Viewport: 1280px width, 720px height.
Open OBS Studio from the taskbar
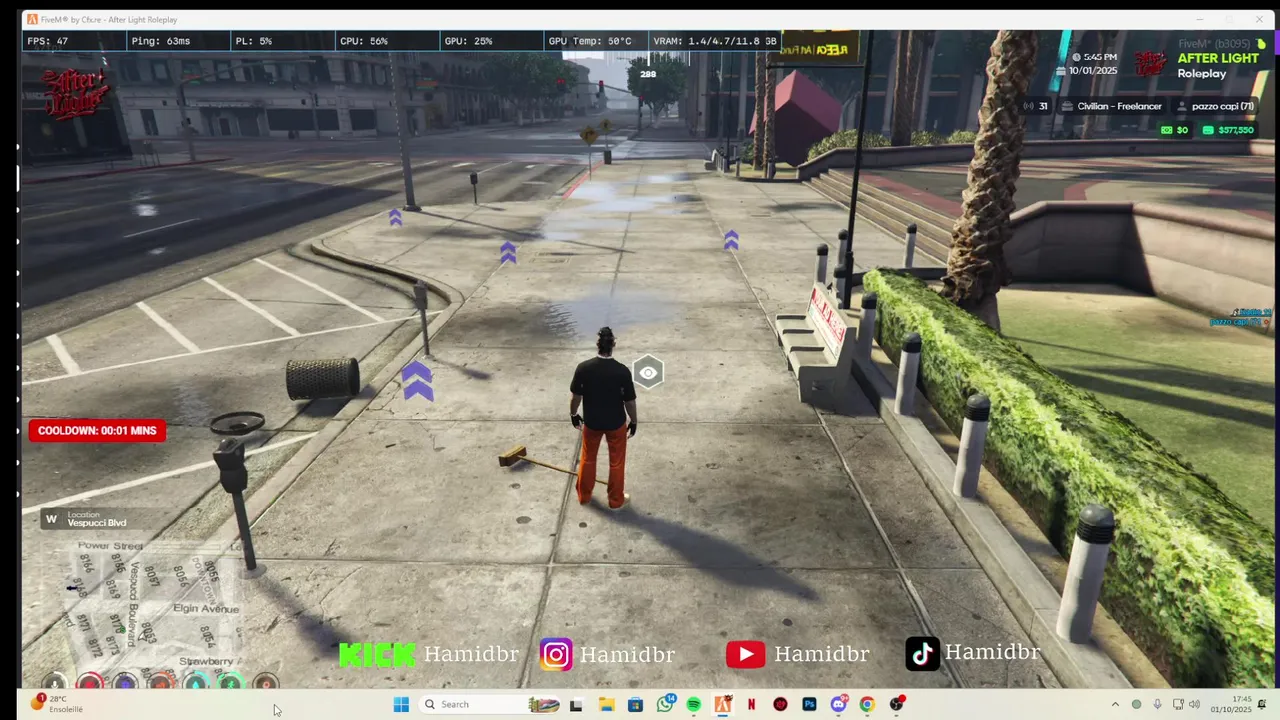point(896,704)
